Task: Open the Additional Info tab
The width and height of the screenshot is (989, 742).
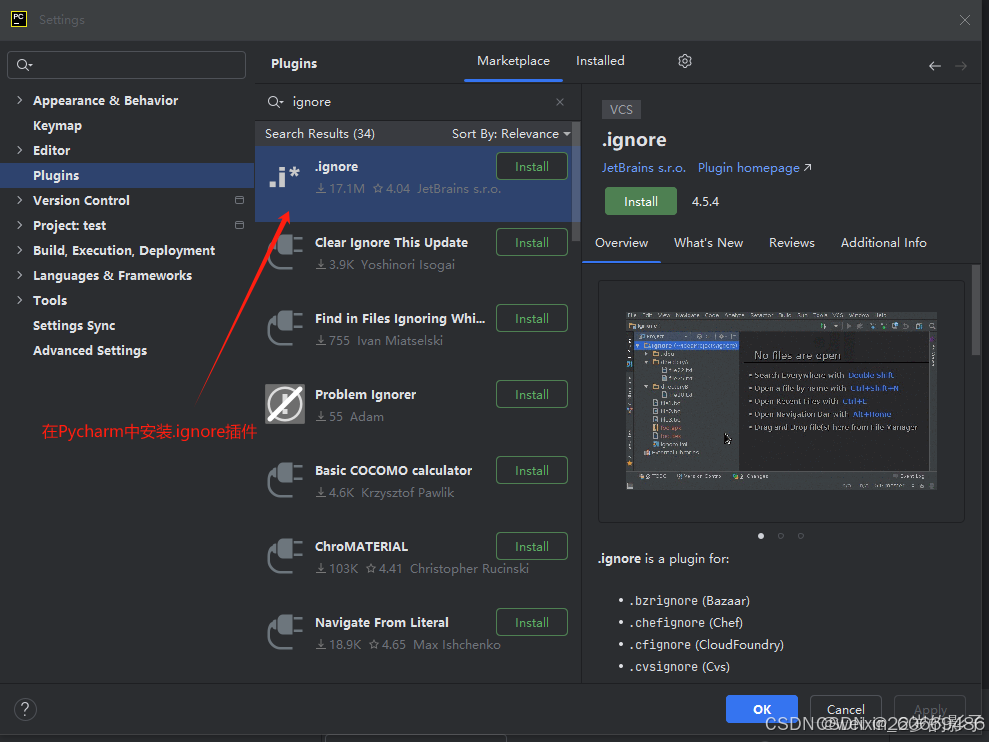Action: [883, 243]
